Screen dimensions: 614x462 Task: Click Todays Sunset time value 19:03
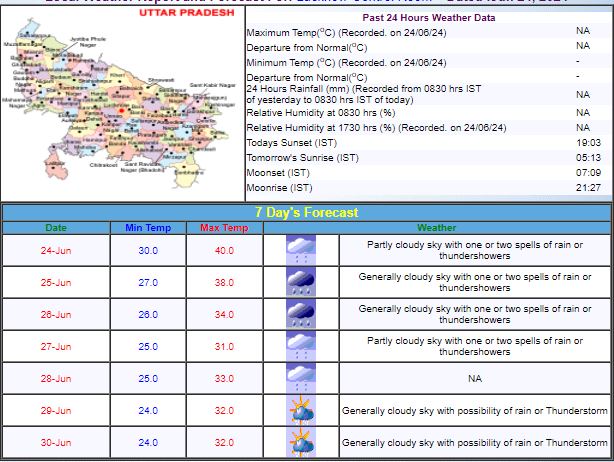click(x=582, y=143)
